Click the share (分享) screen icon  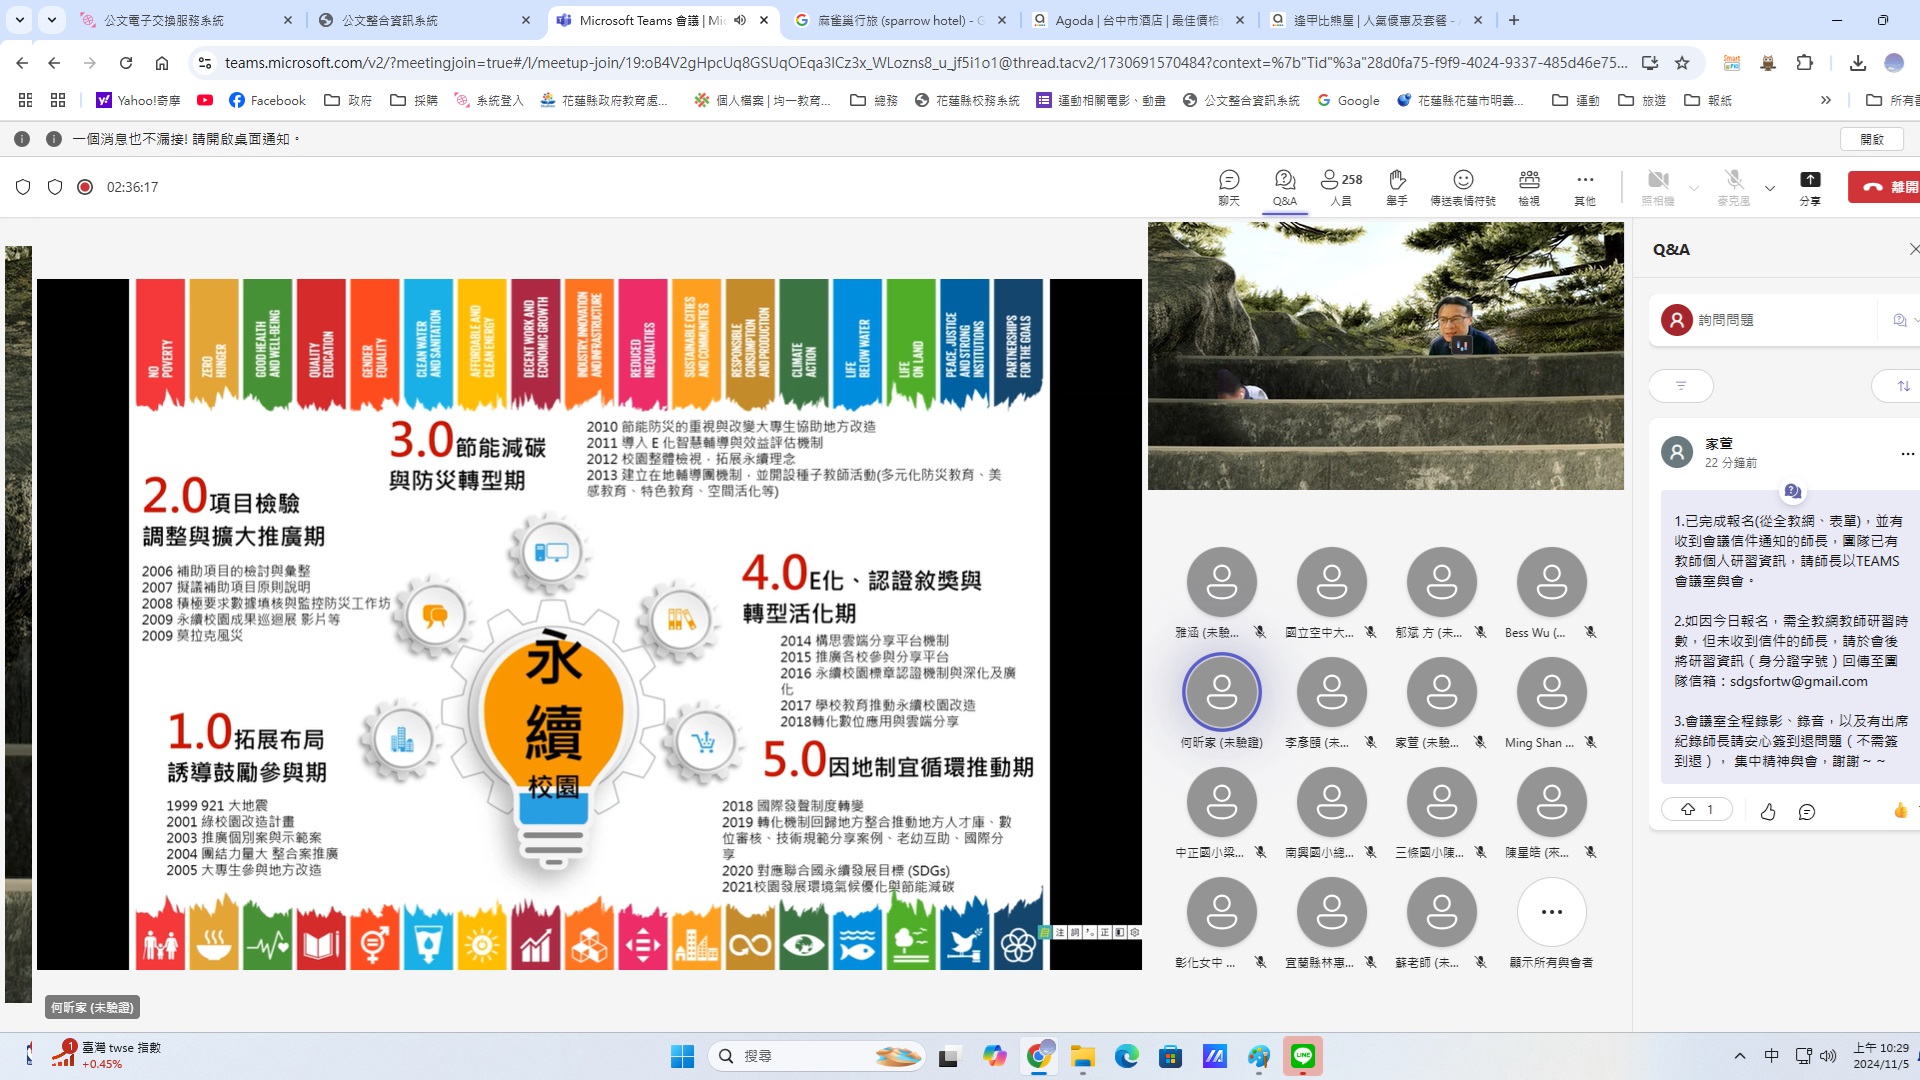1809,187
